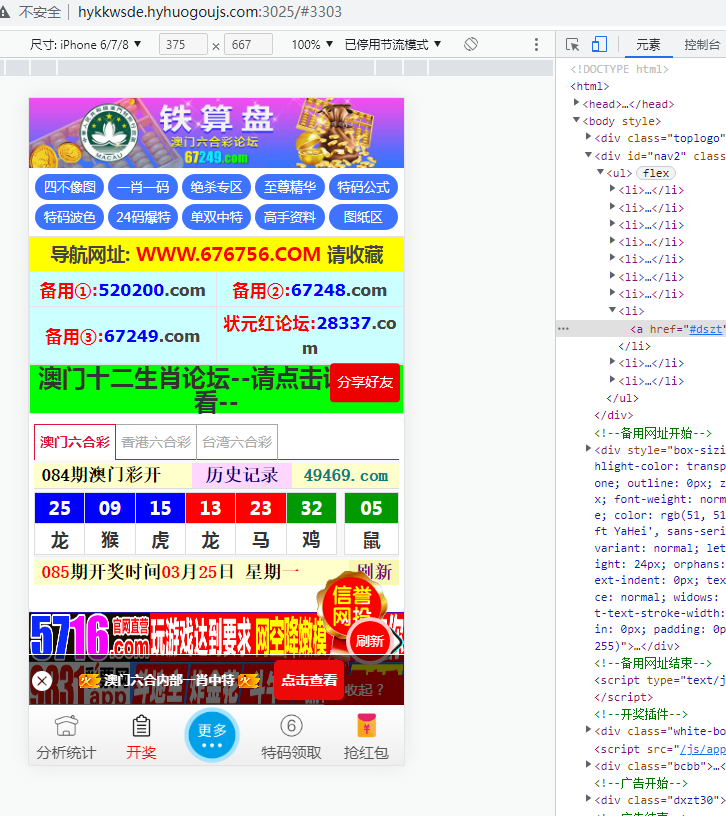Close the 澳门六合内部 popup banner
The width and height of the screenshot is (726, 816).
(42, 681)
